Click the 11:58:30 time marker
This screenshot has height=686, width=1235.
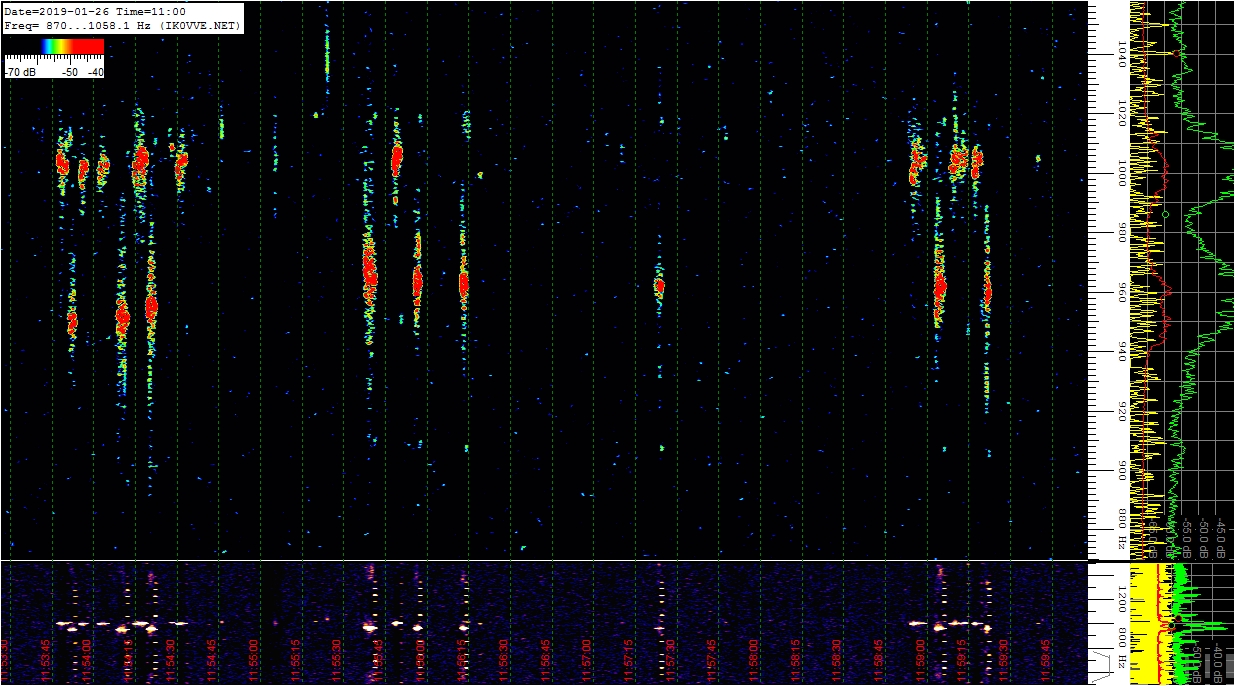coord(836,660)
